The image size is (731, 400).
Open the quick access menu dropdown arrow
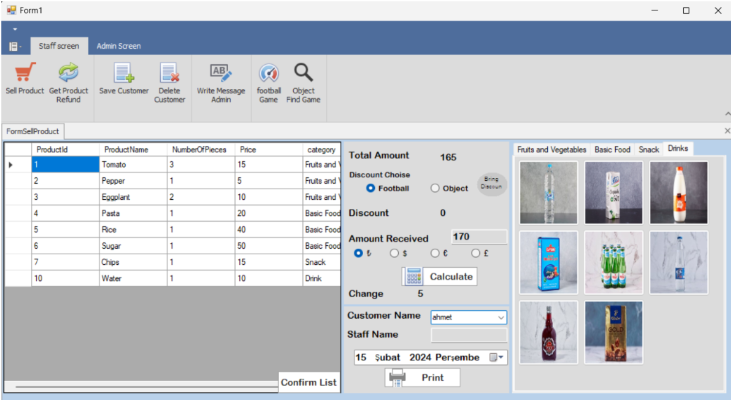pos(15,29)
